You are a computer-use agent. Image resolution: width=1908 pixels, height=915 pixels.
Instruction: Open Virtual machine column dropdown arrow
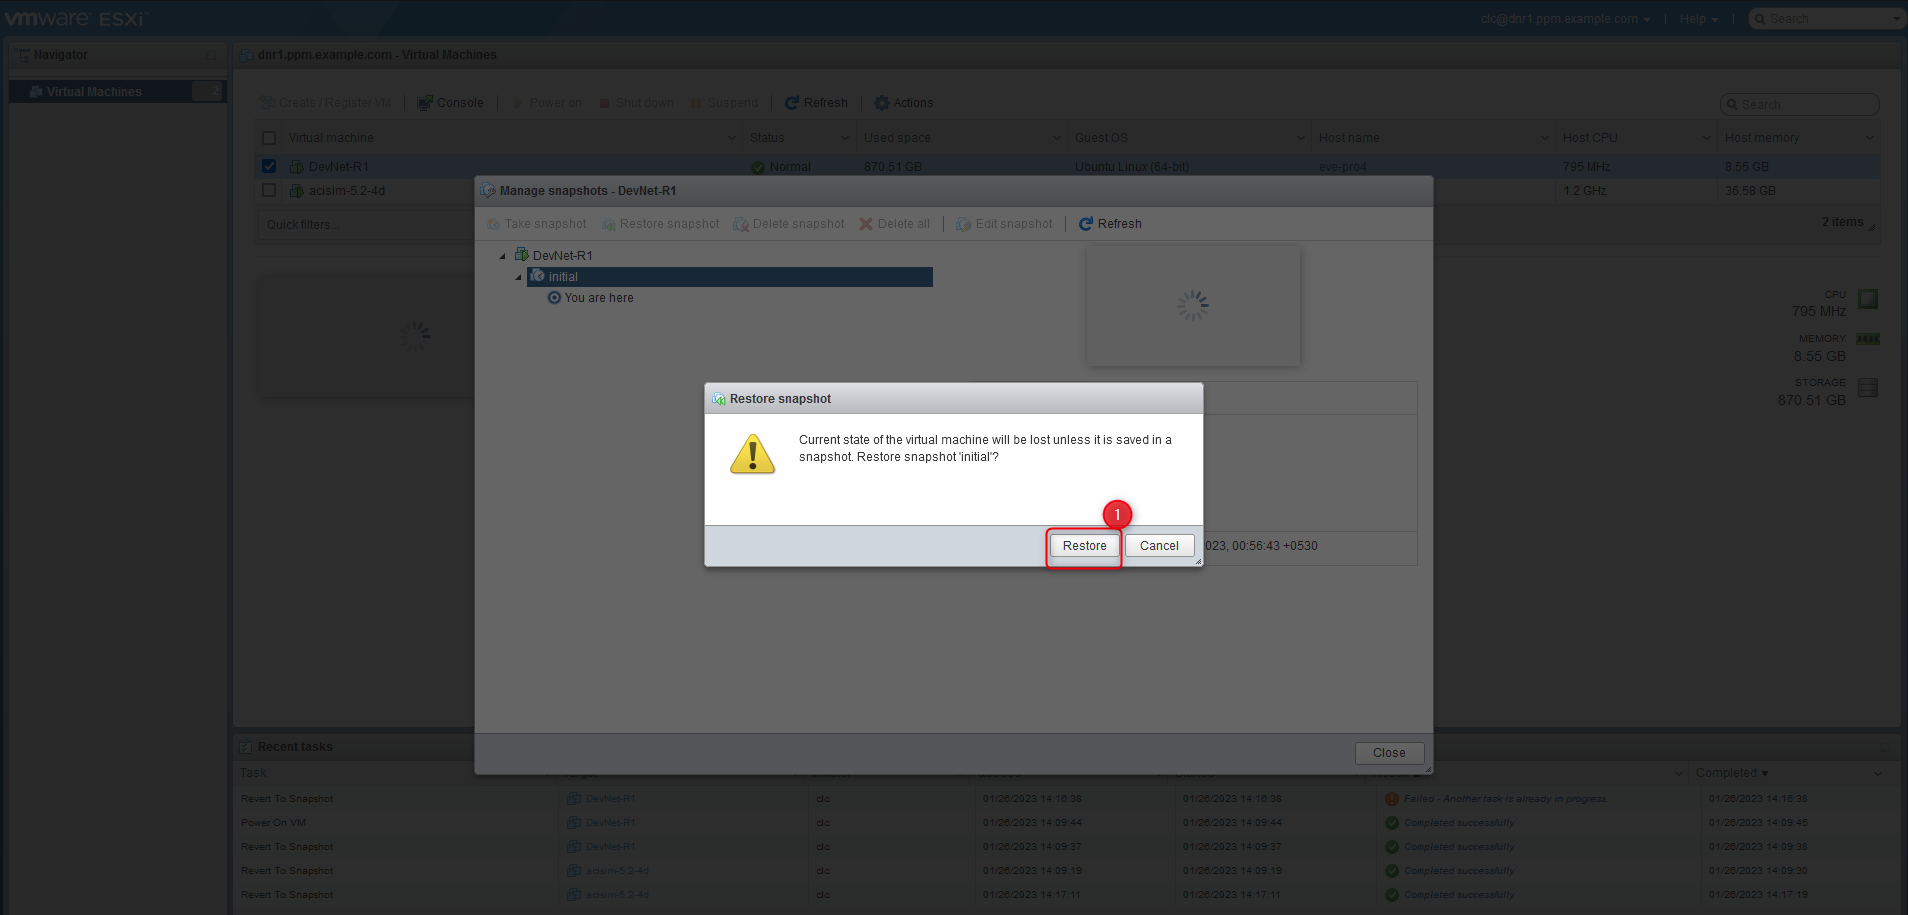pos(731,138)
